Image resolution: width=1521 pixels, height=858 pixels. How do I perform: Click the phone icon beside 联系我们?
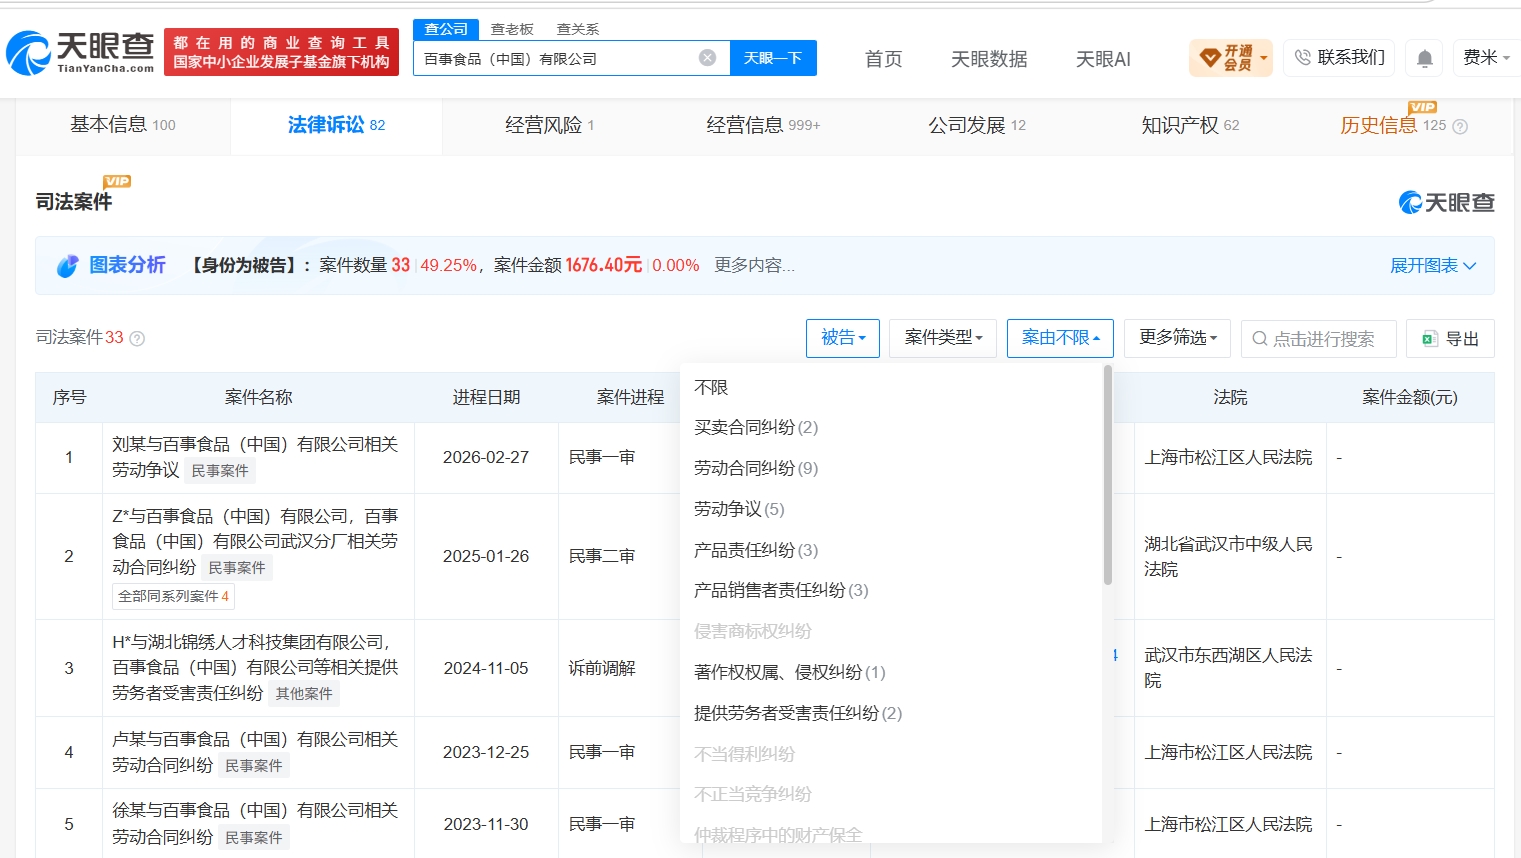pyautogui.click(x=1302, y=58)
